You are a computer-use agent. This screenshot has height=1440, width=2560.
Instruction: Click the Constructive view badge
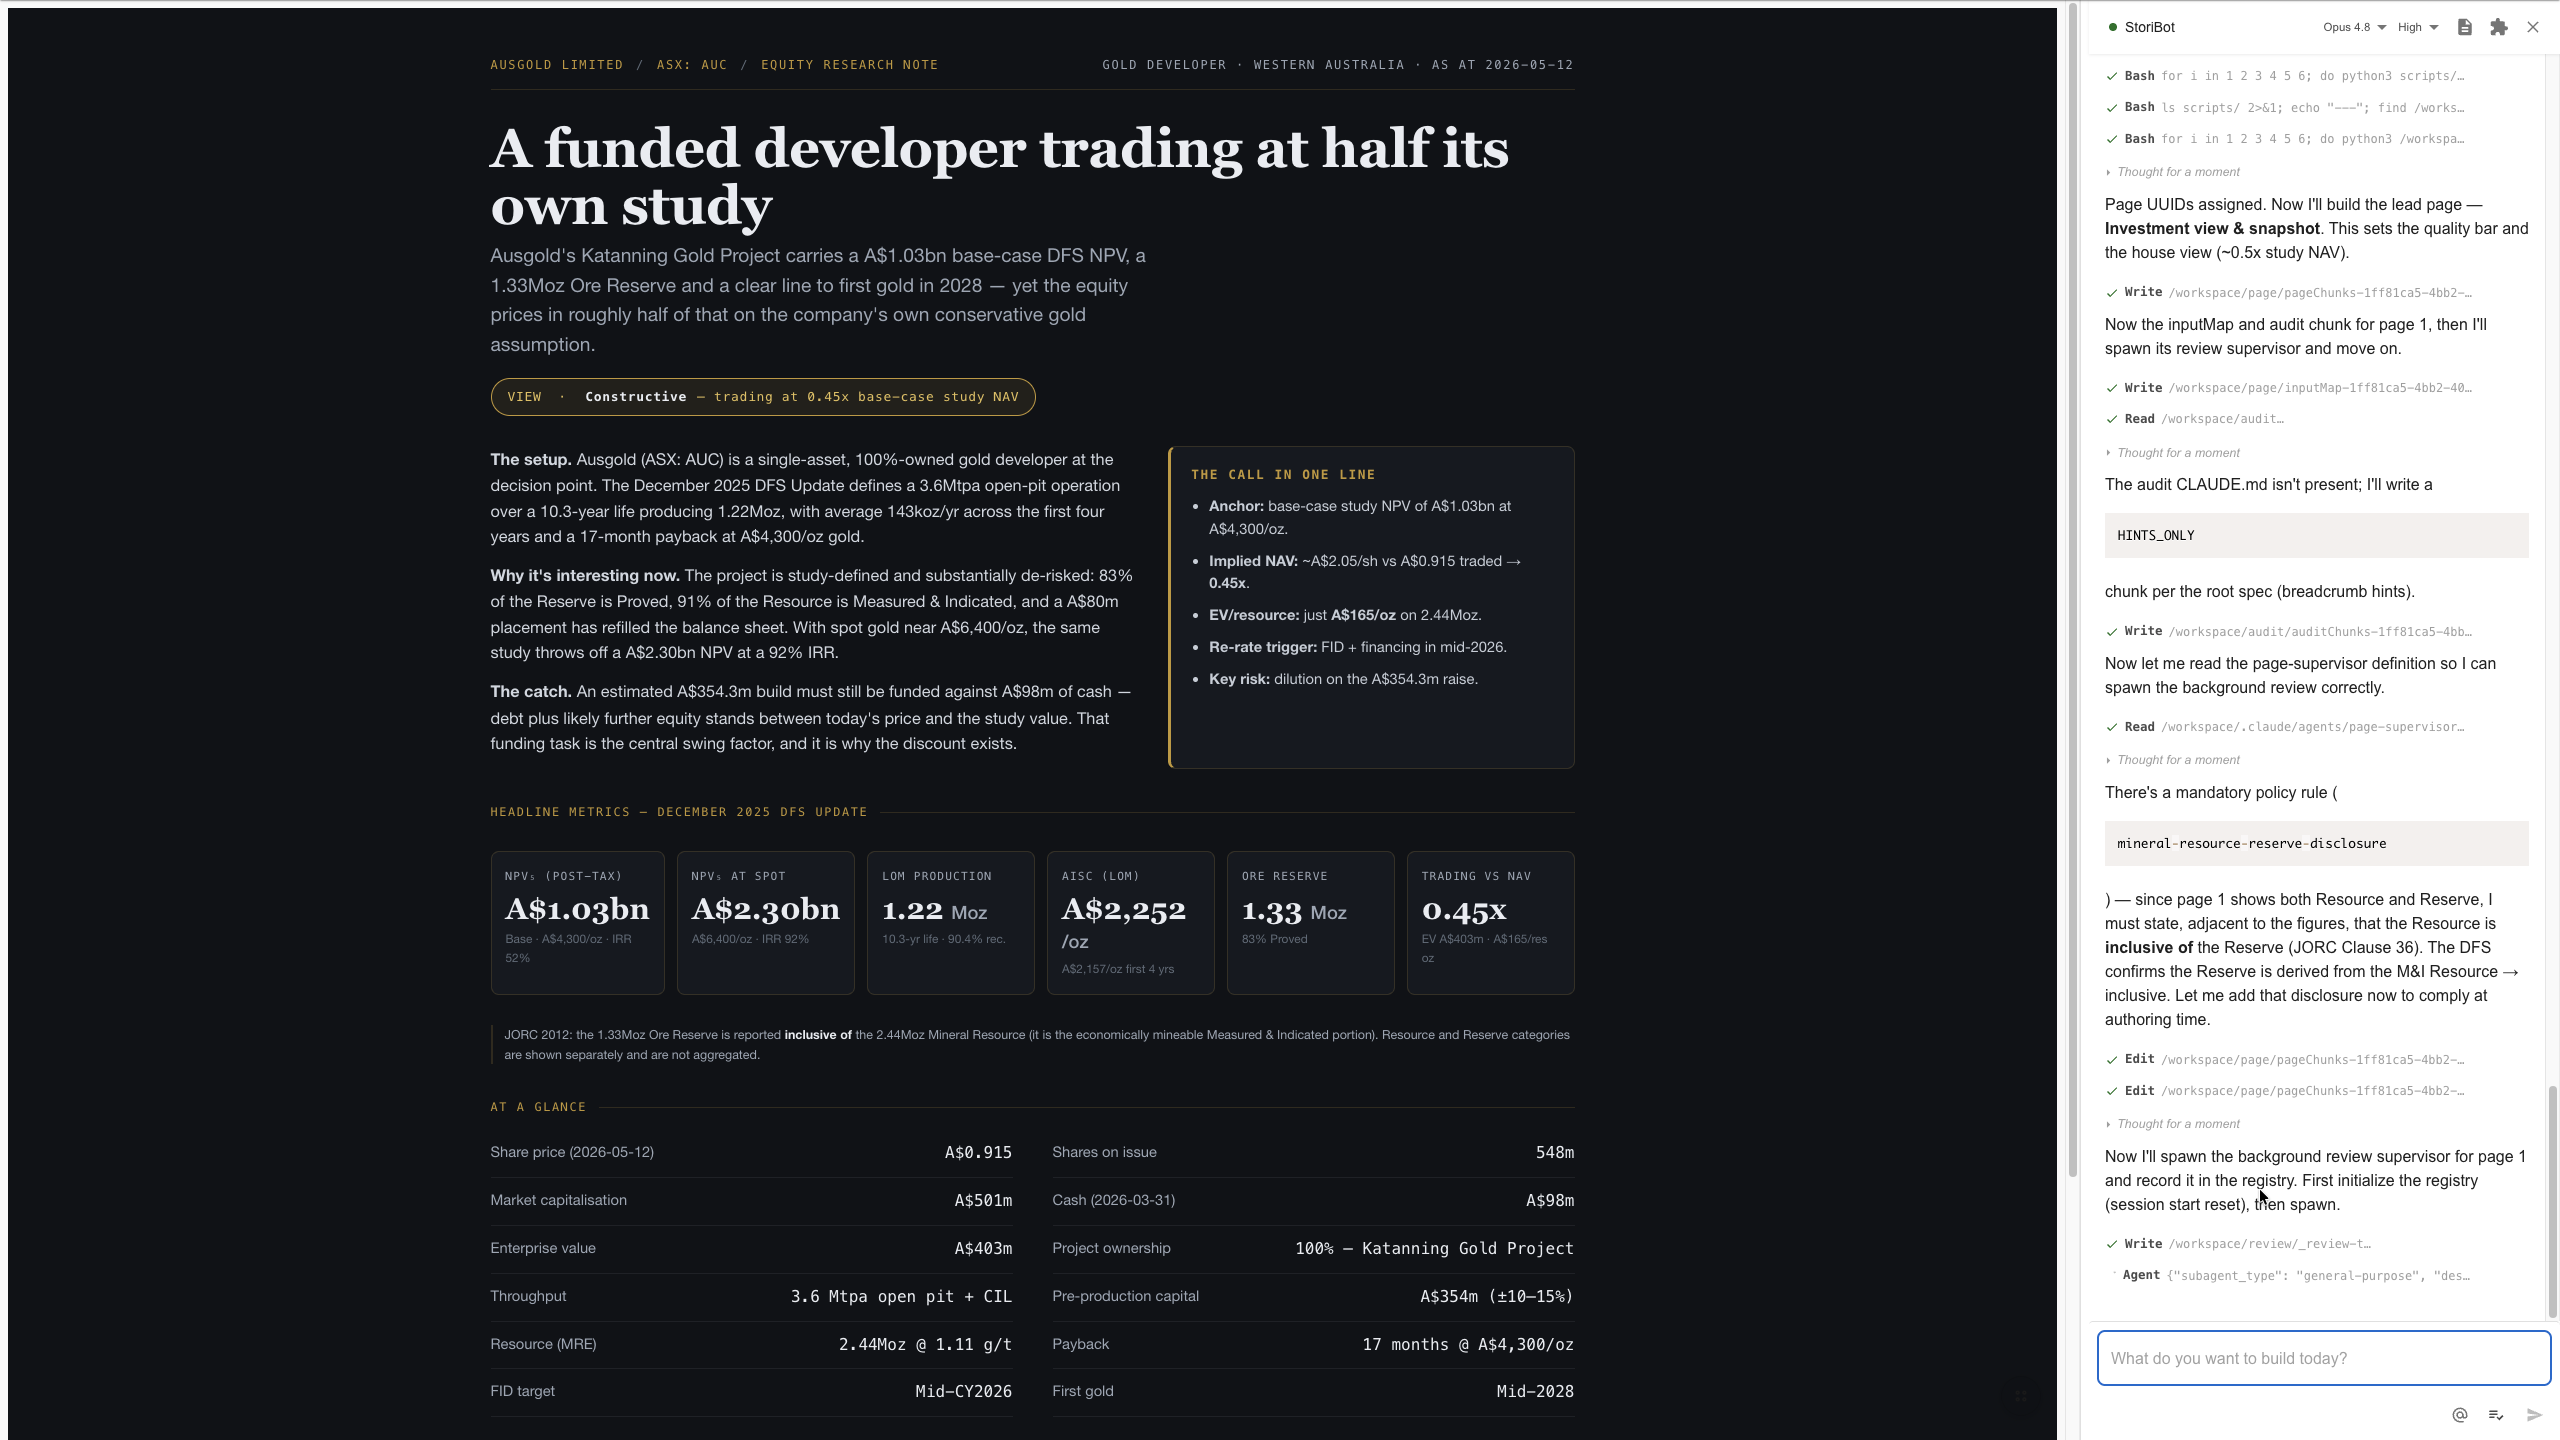tap(762, 397)
